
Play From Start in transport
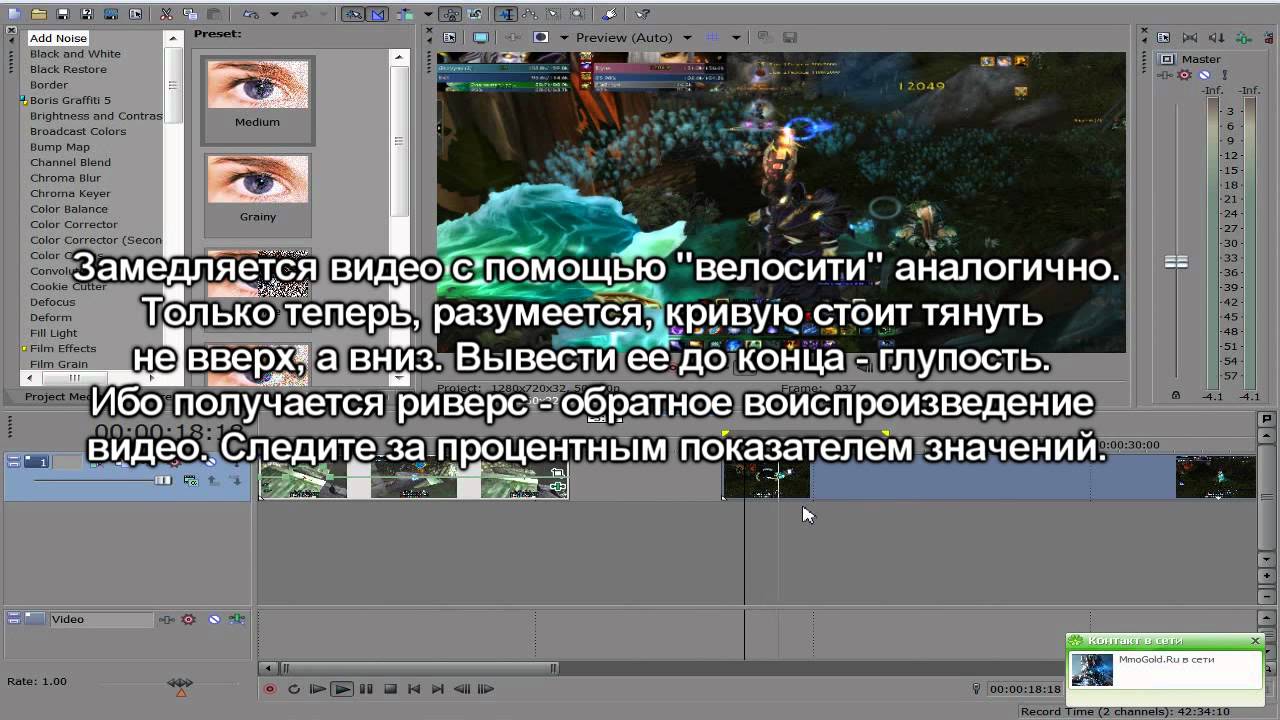pyautogui.click(x=318, y=689)
